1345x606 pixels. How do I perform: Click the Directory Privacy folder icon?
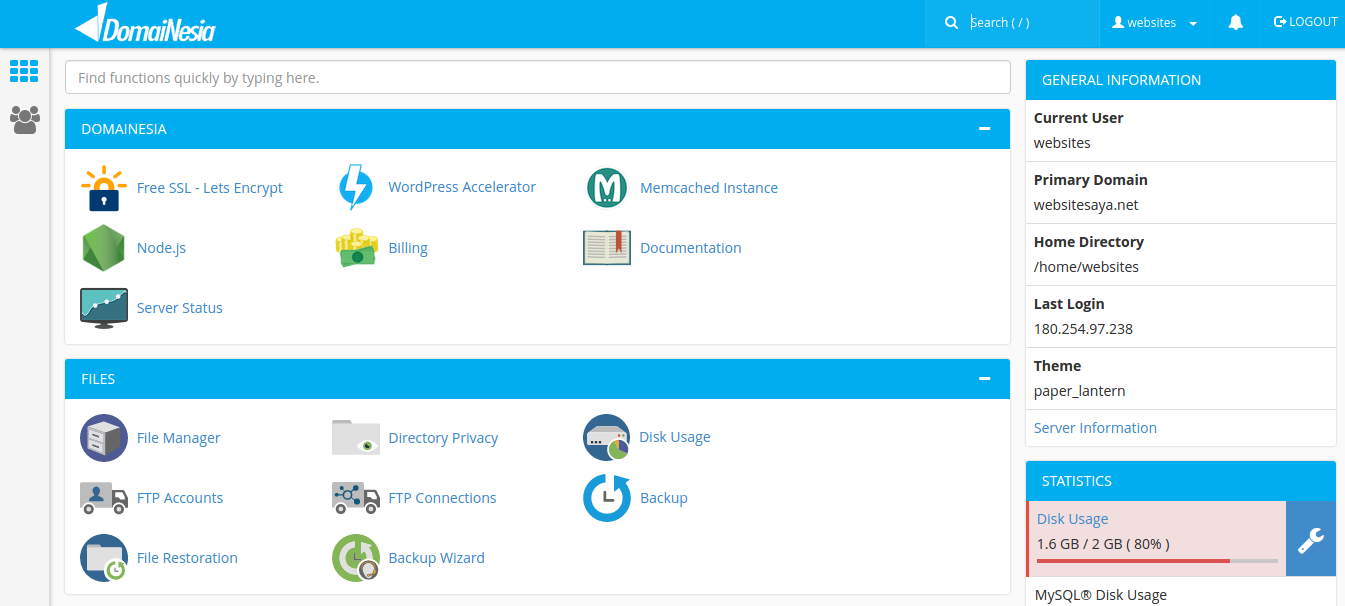point(356,438)
